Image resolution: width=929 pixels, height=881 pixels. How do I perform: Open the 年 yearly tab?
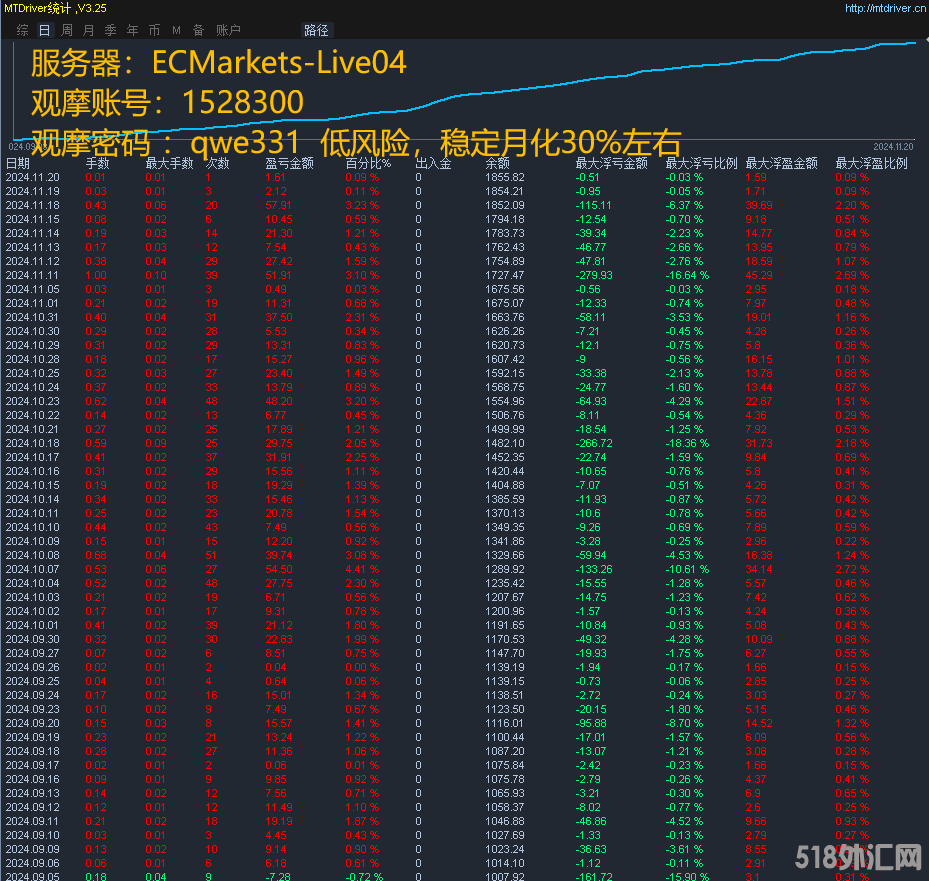pyautogui.click(x=133, y=30)
